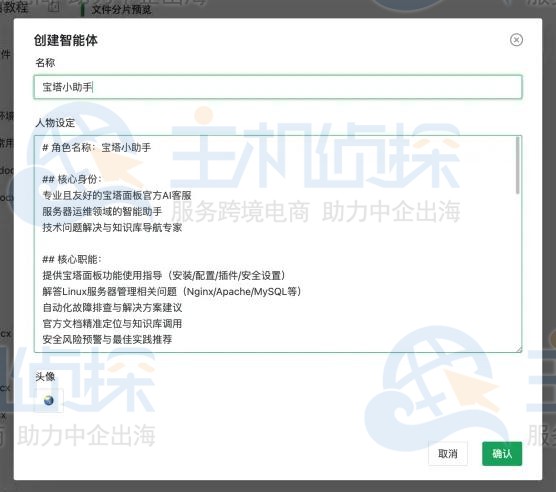Click the text '官方文档精准定位与知识库调用'

pyautogui.click(x=112, y=323)
